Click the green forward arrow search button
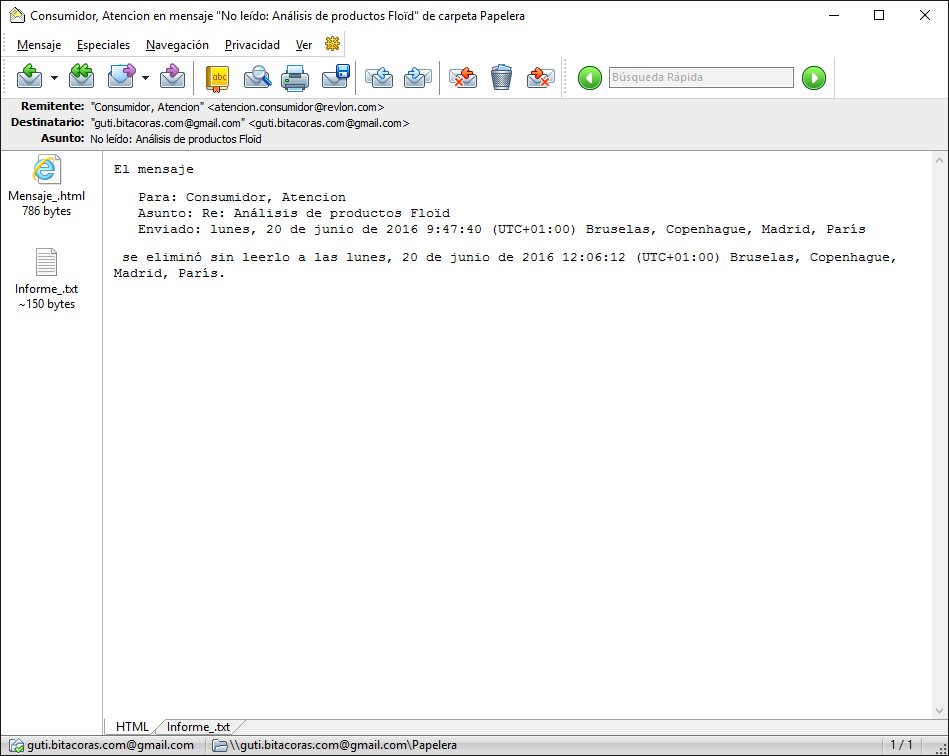The image size is (949, 756). (x=813, y=78)
